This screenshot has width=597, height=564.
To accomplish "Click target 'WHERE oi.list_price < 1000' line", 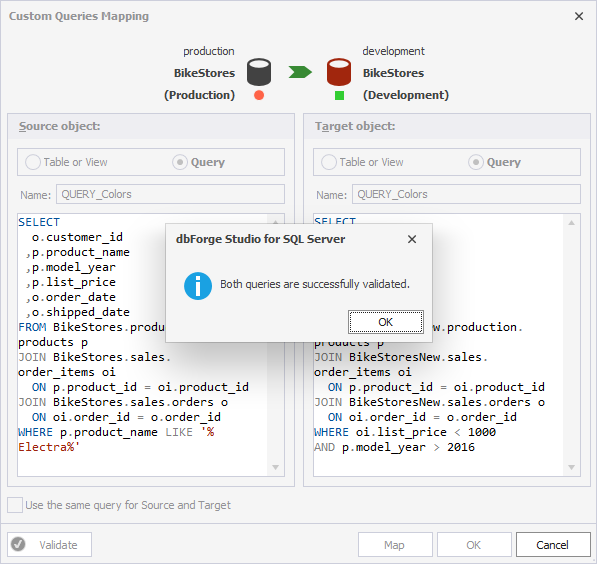I will click(x=405, y=432).
